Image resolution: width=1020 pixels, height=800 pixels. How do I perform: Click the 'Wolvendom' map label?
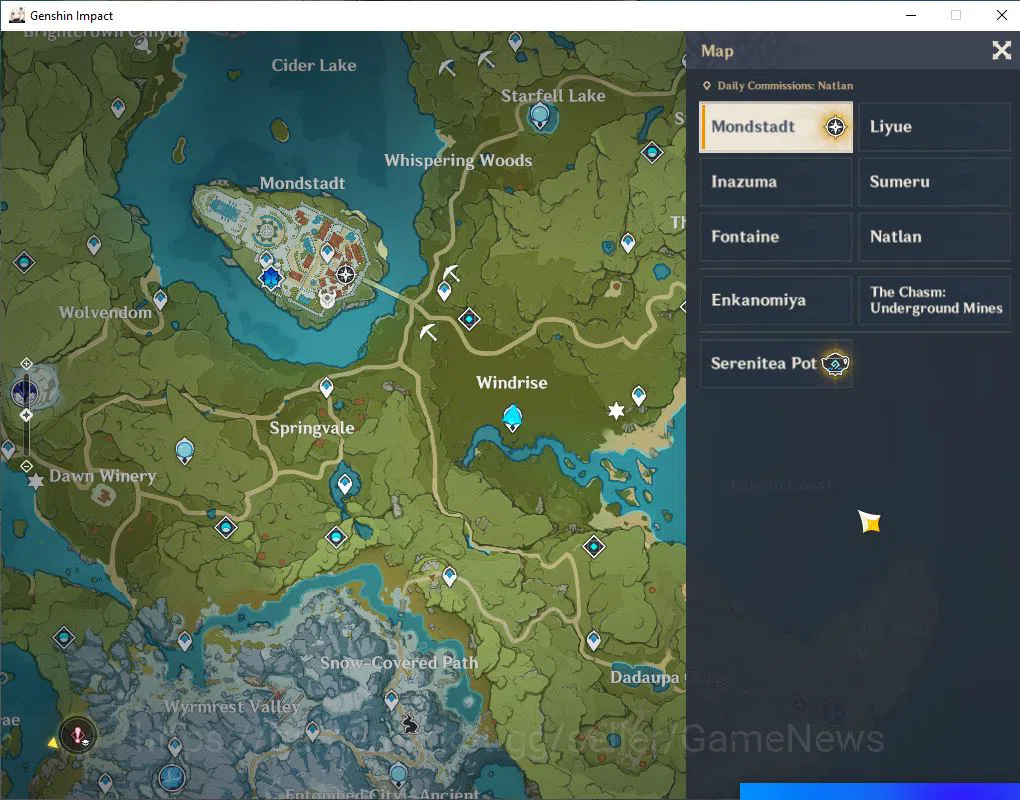pyautogui.click(x=105, y=312)
